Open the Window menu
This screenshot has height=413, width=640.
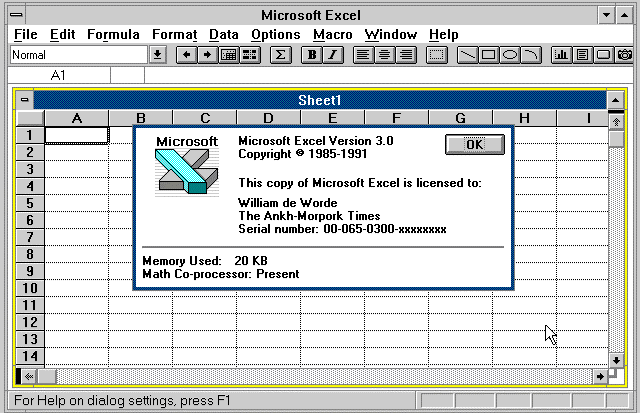(391, 35)
